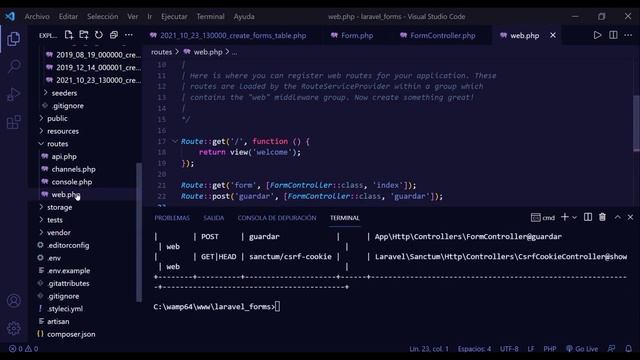640x360 pixels.
Task: Open the Search view in activity bar
Action: [x=13, y=66]
